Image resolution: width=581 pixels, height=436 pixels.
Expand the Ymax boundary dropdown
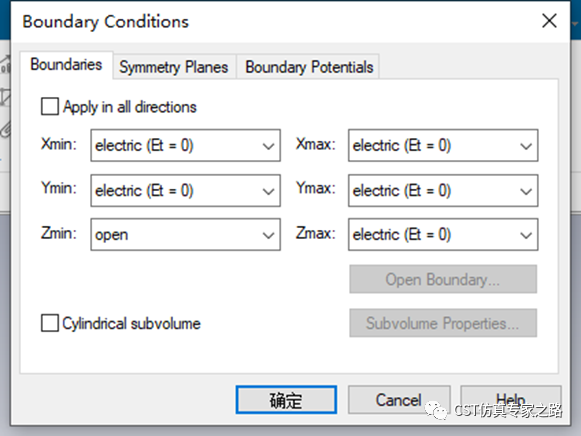coord(443,190)
